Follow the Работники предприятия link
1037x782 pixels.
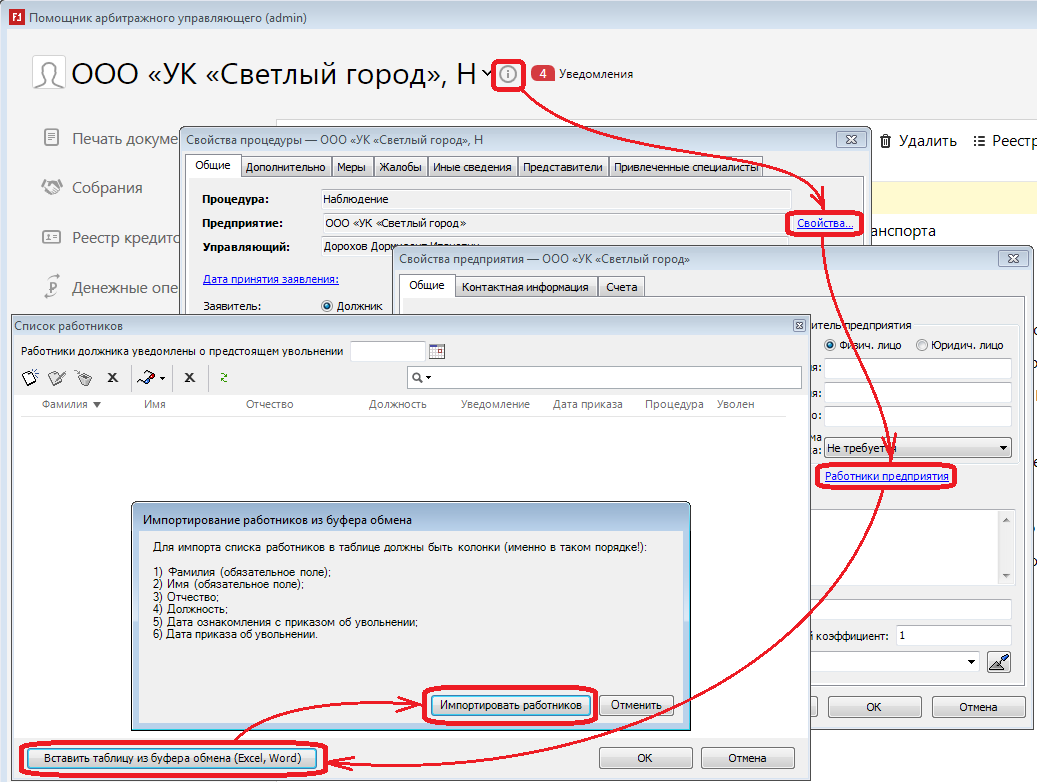(886, 477)
